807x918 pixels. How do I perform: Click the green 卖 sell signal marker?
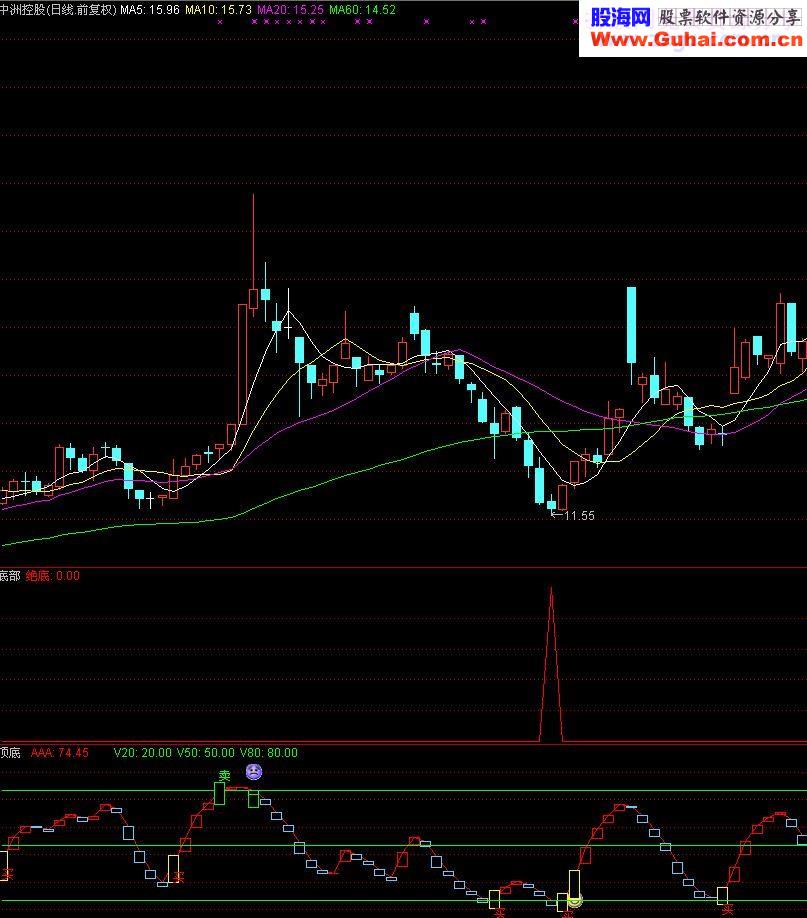coord(224,776)
